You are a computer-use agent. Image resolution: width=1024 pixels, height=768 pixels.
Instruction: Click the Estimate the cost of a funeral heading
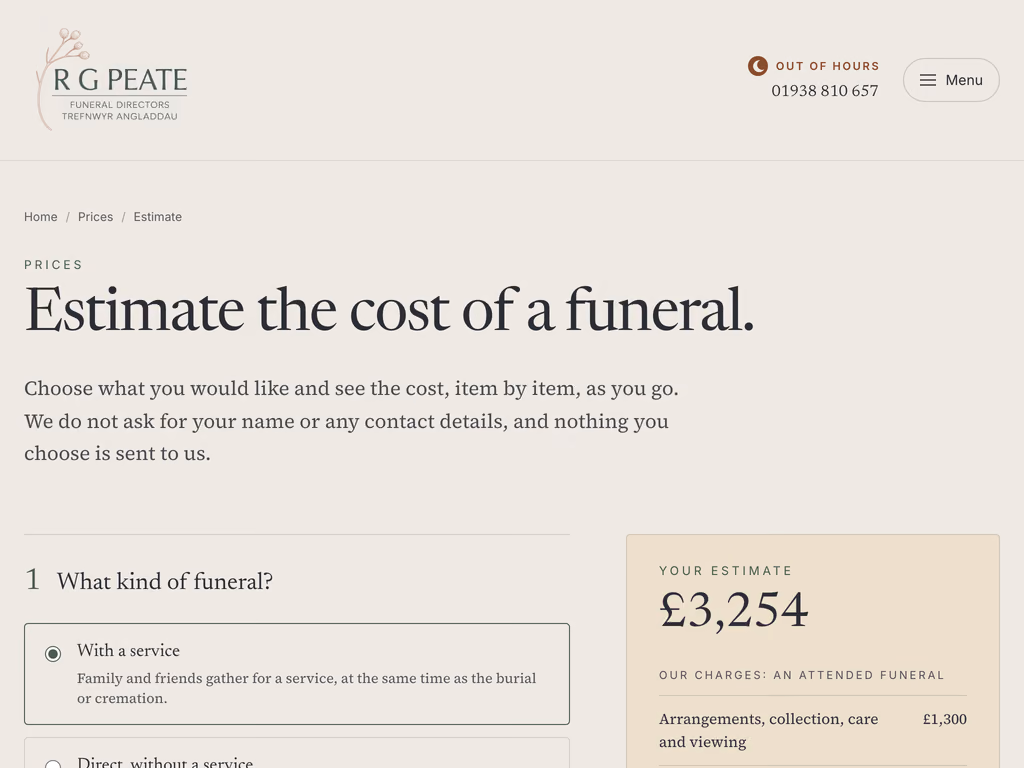pos(389,310)
